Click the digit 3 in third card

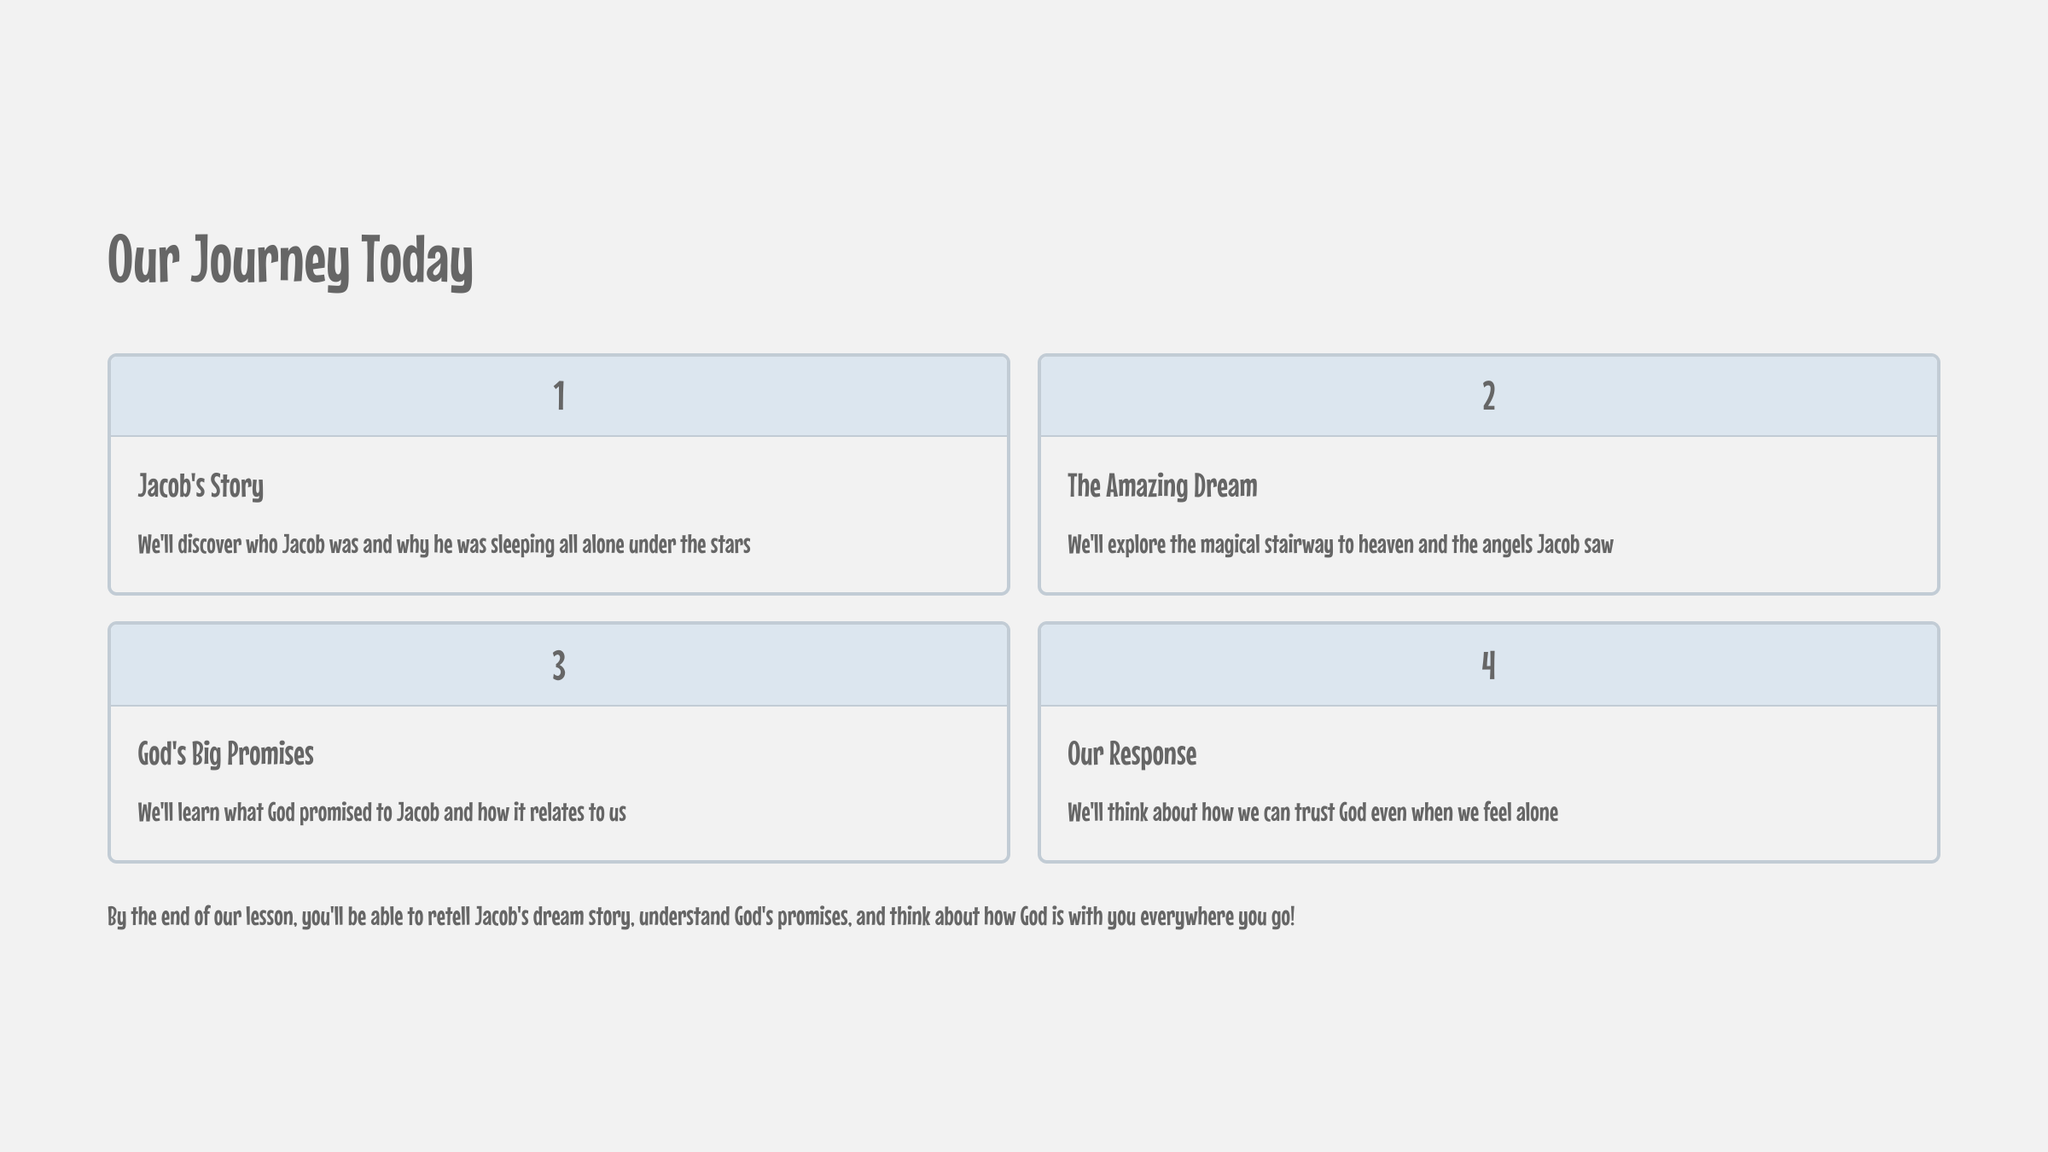tap(559, 665)
